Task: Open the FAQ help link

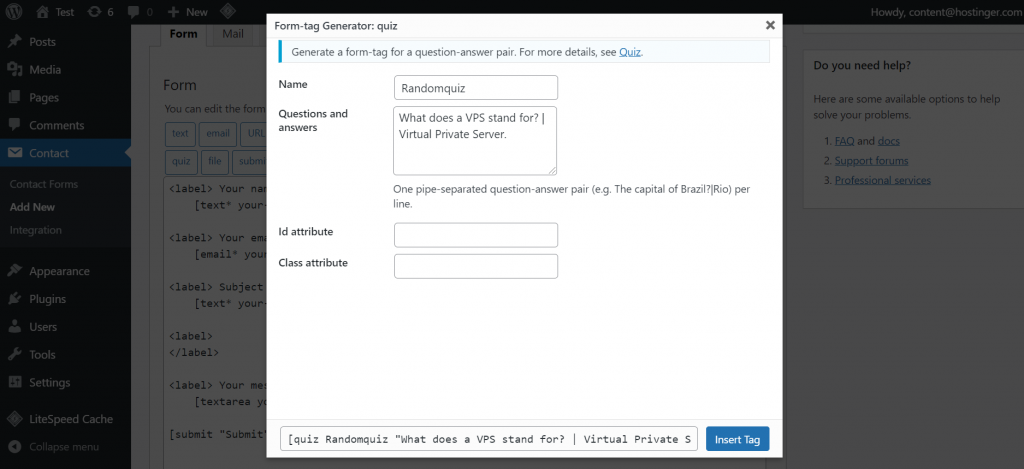Action: [844, 141]
